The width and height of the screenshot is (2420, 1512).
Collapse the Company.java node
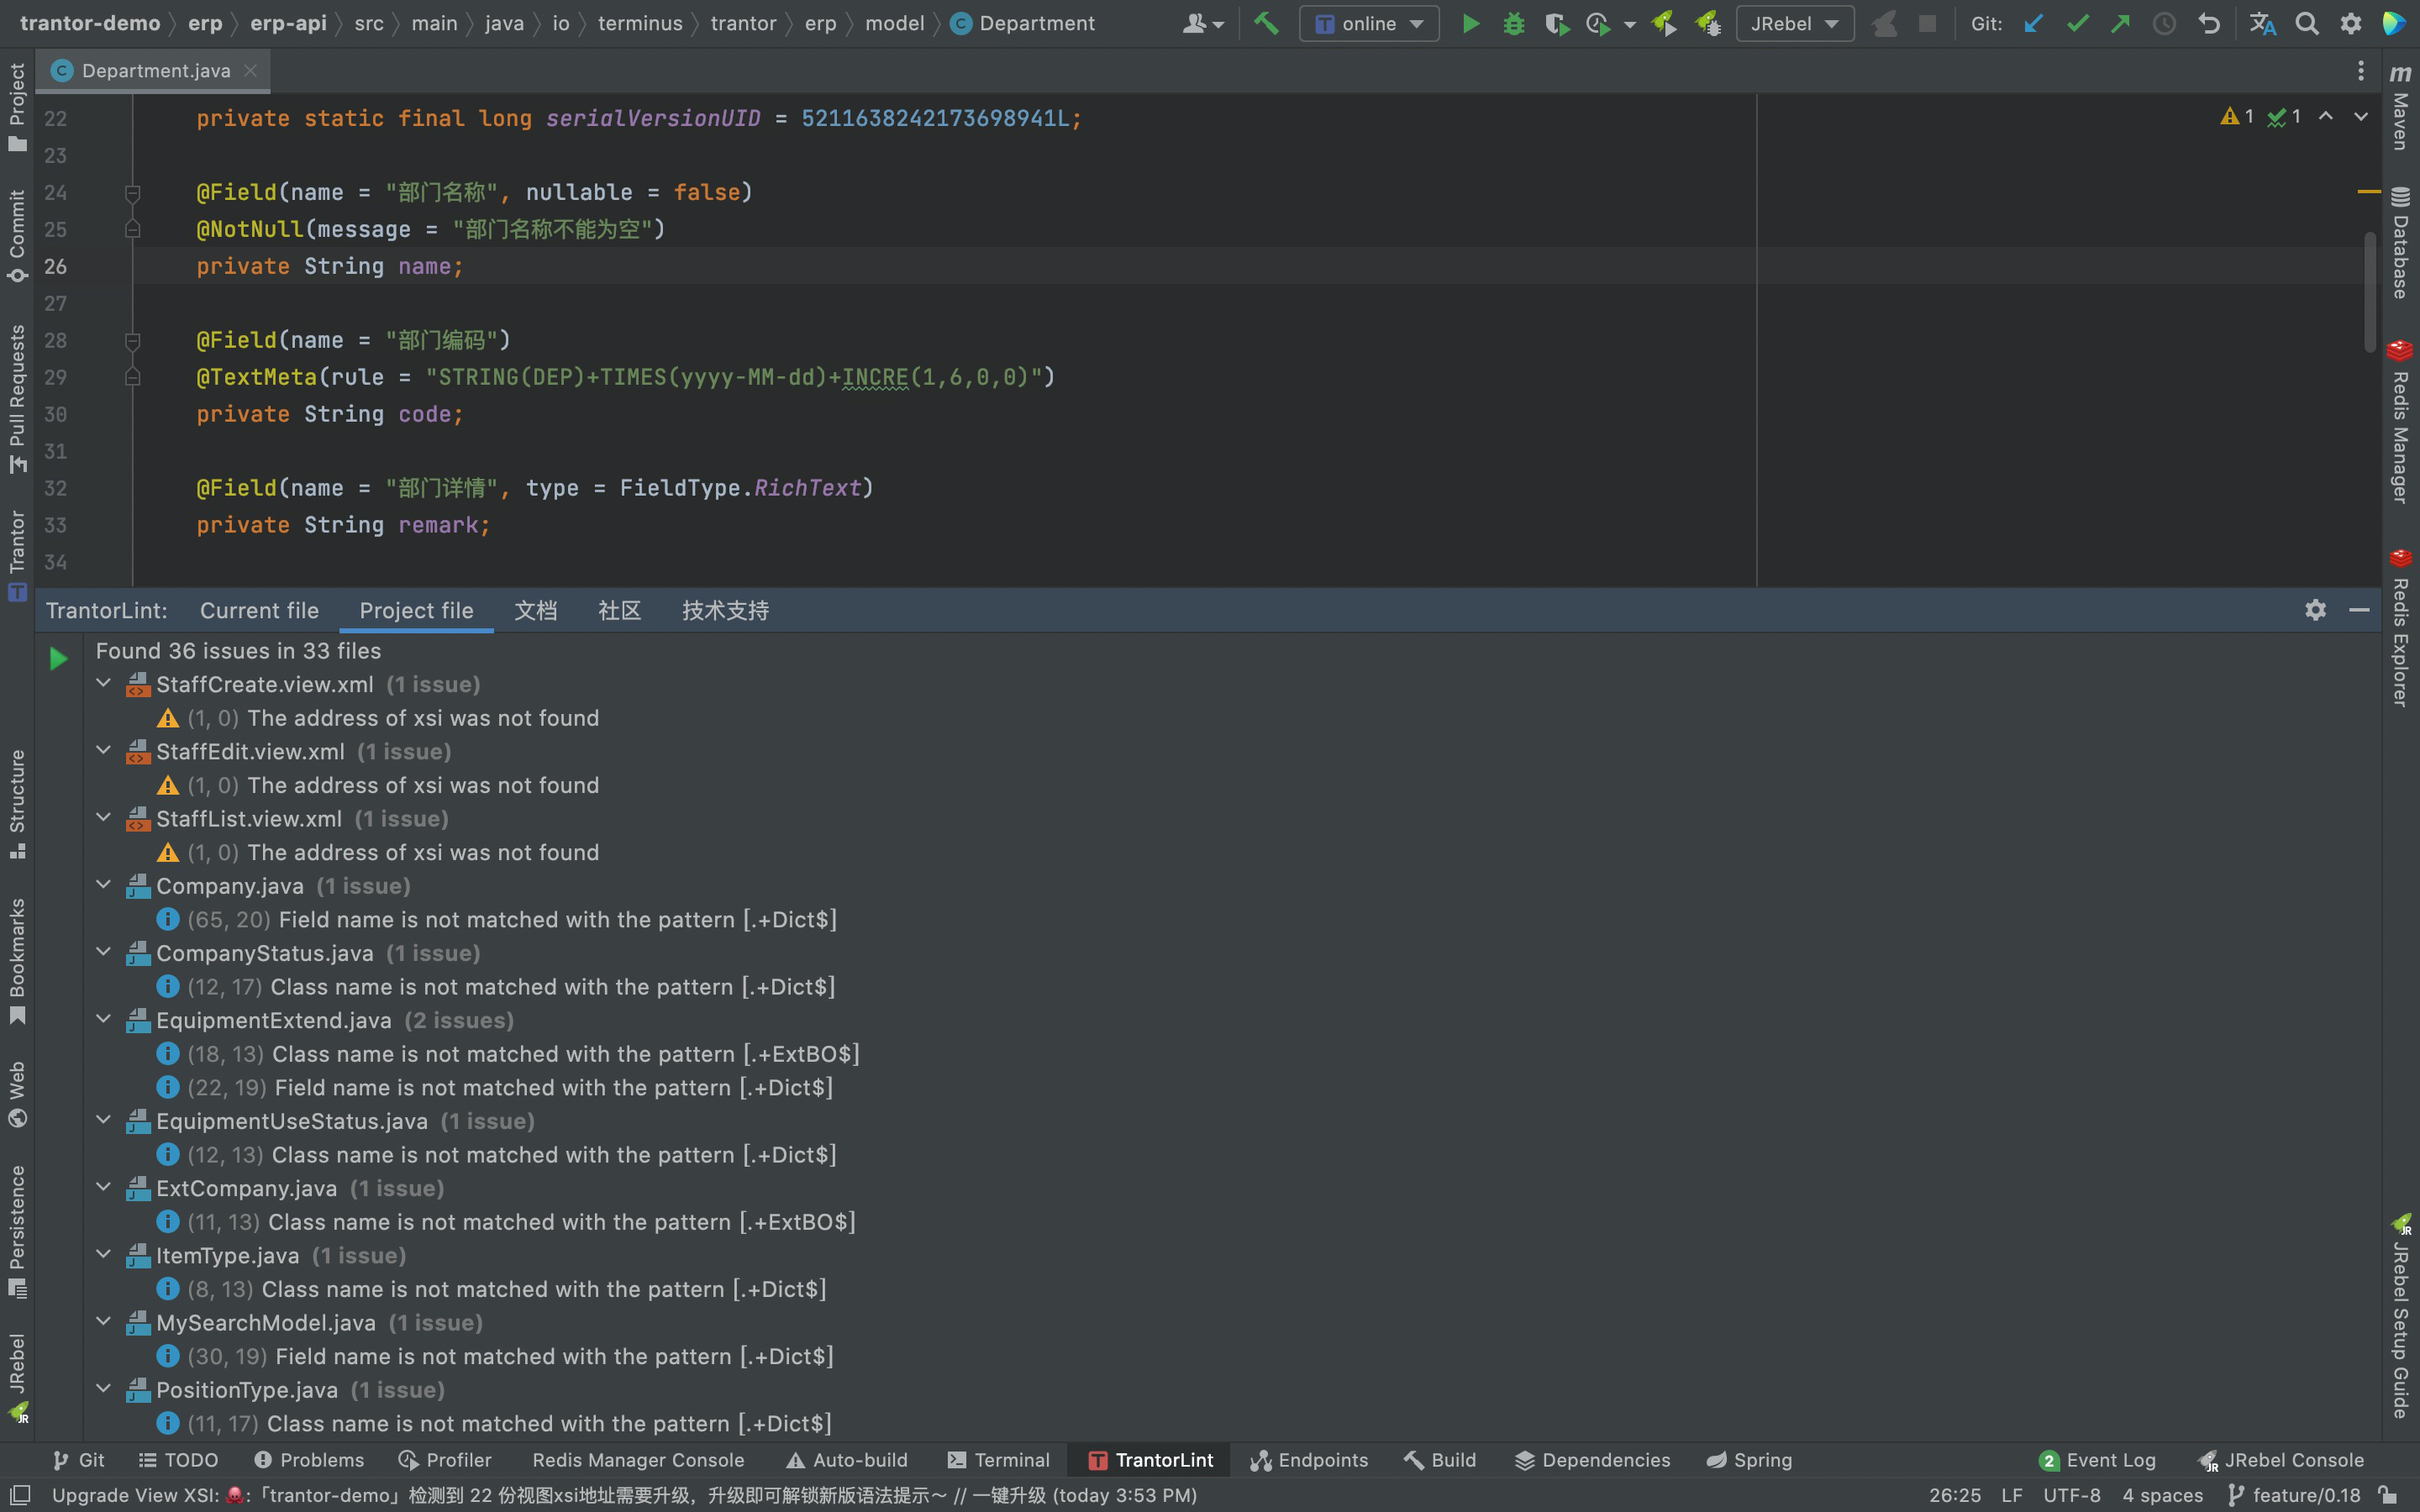103,885
